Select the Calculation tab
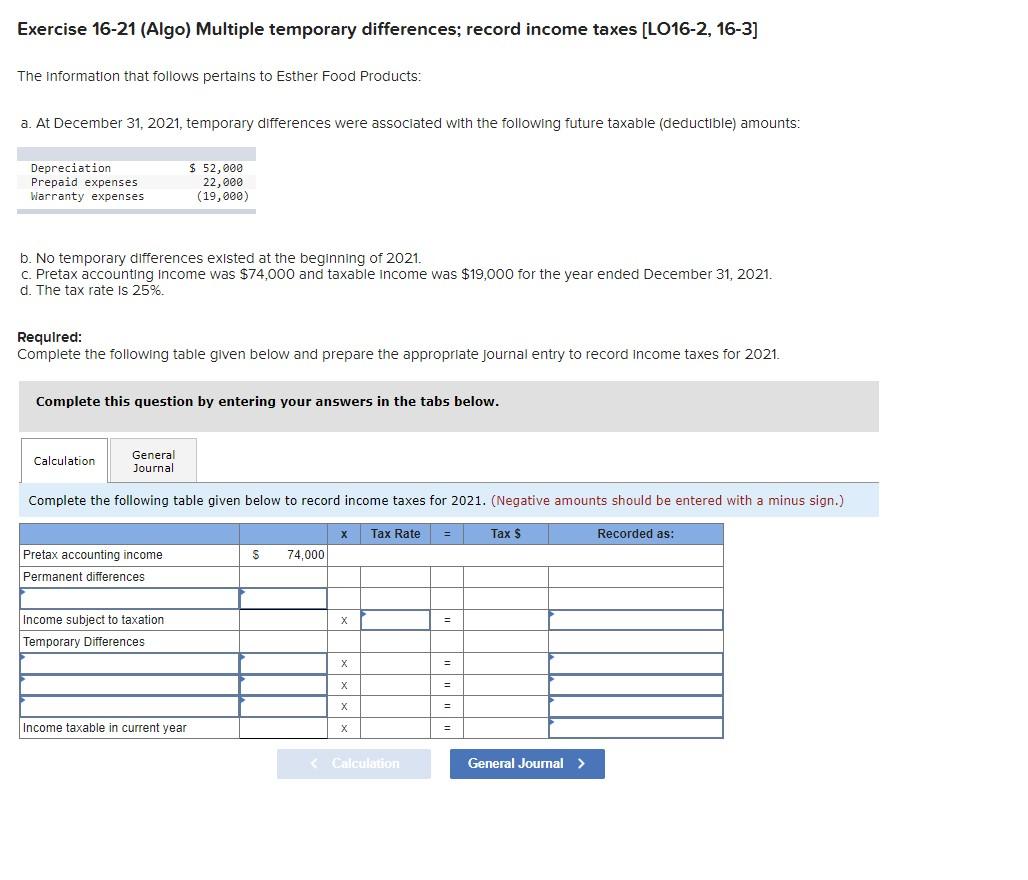1028x880 pixels. tap(63, 461)
